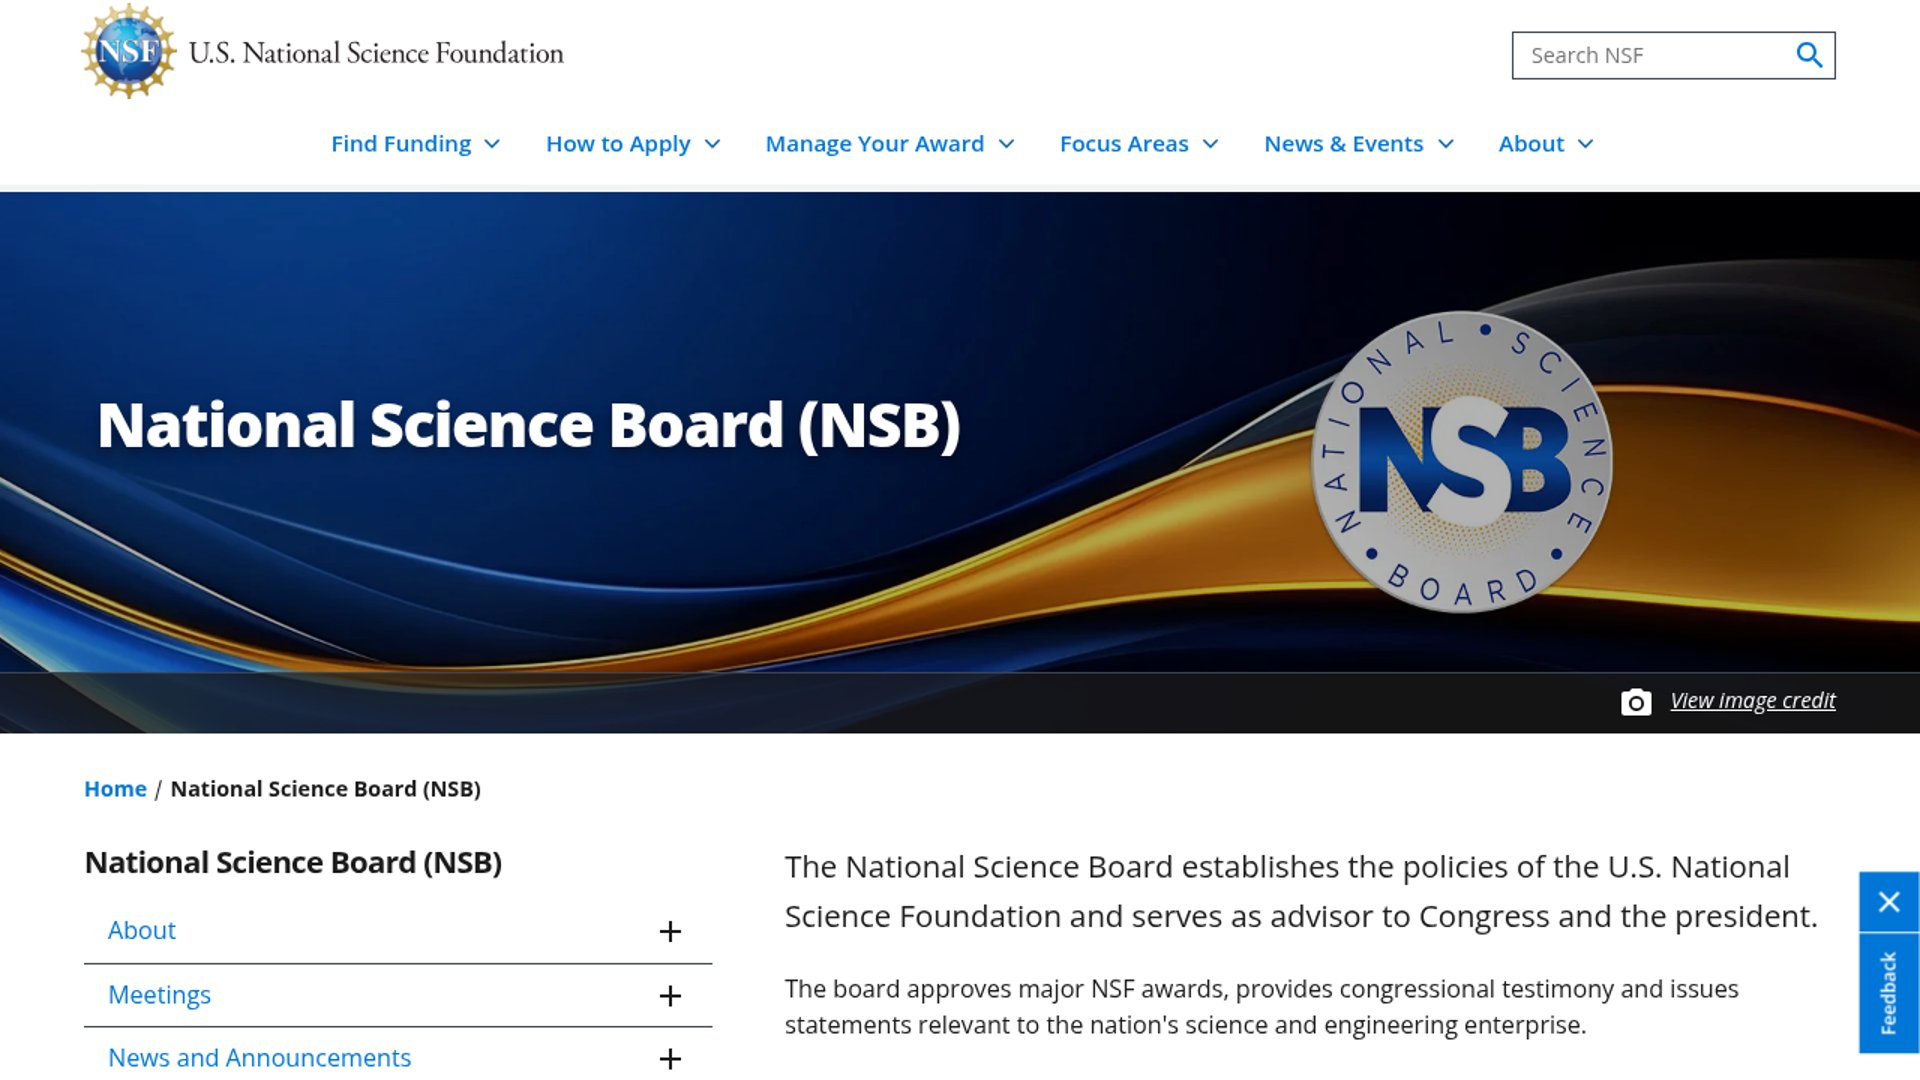
Task: Expand News and Announcements plus icon
Action: 670,1058
